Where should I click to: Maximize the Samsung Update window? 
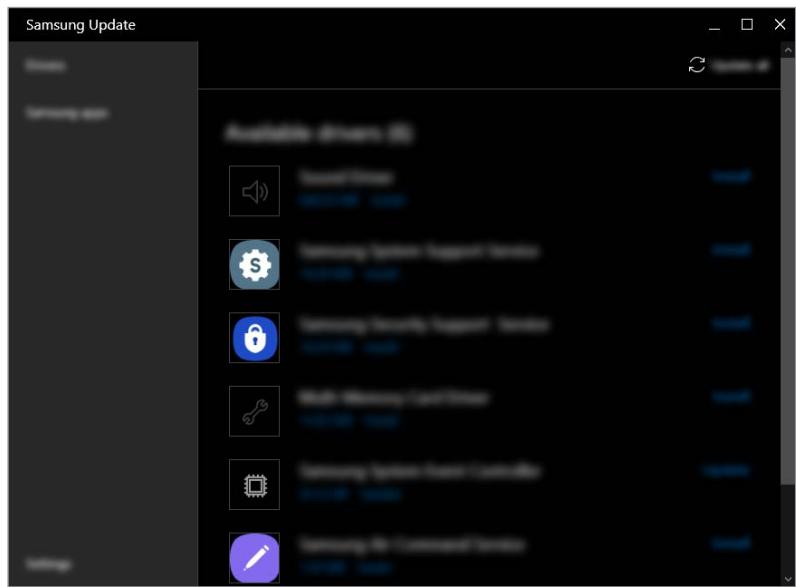click(747, 24)
